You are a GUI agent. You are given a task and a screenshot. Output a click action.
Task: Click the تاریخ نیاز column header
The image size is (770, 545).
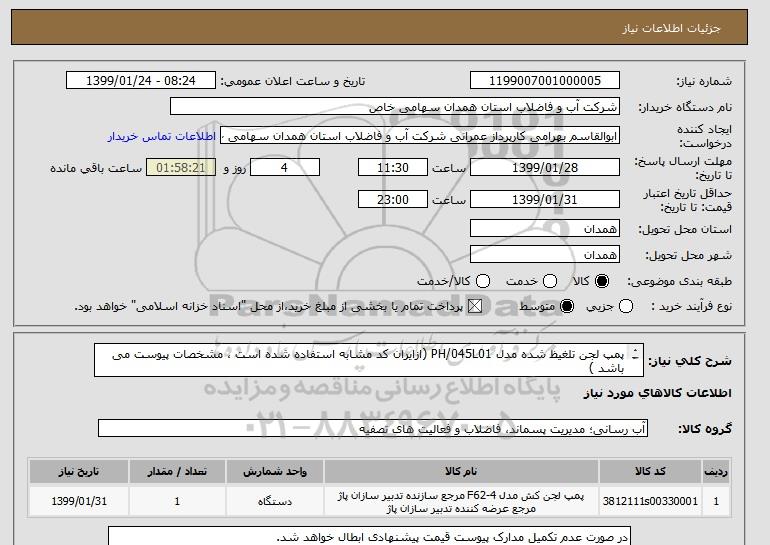coord(79,471)
